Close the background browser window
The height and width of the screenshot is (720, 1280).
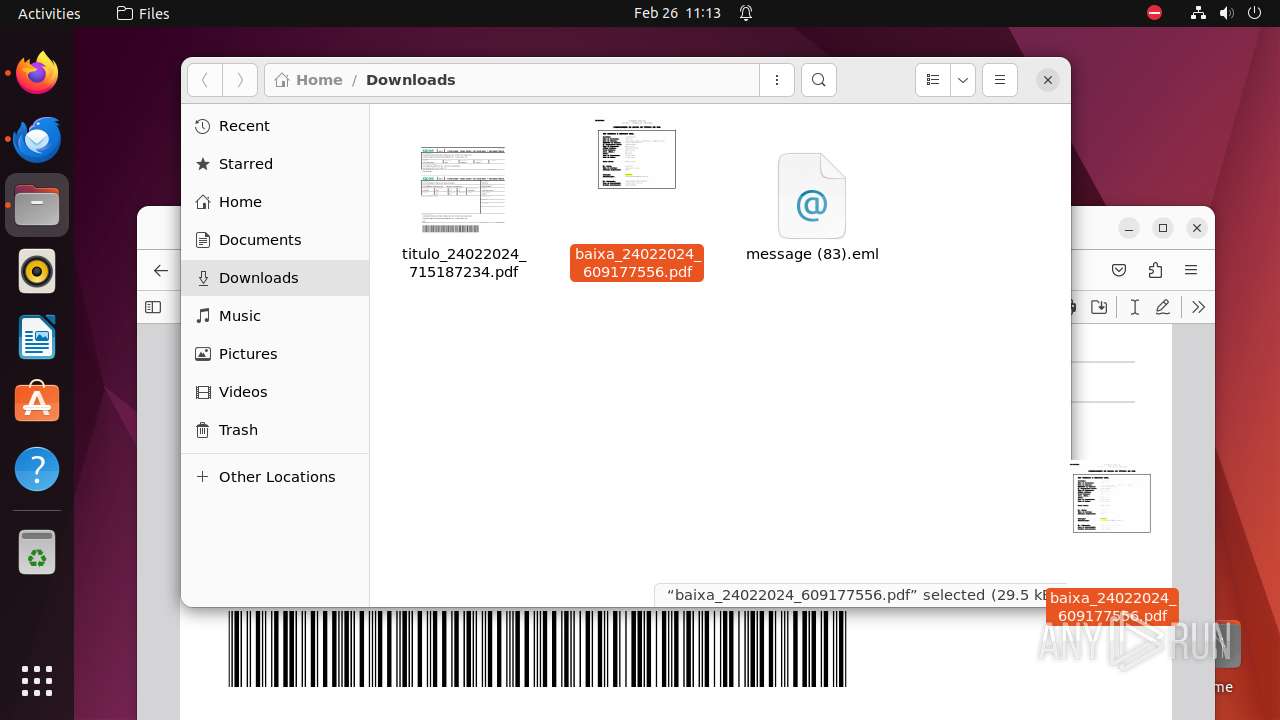[x=1196, y=228]
